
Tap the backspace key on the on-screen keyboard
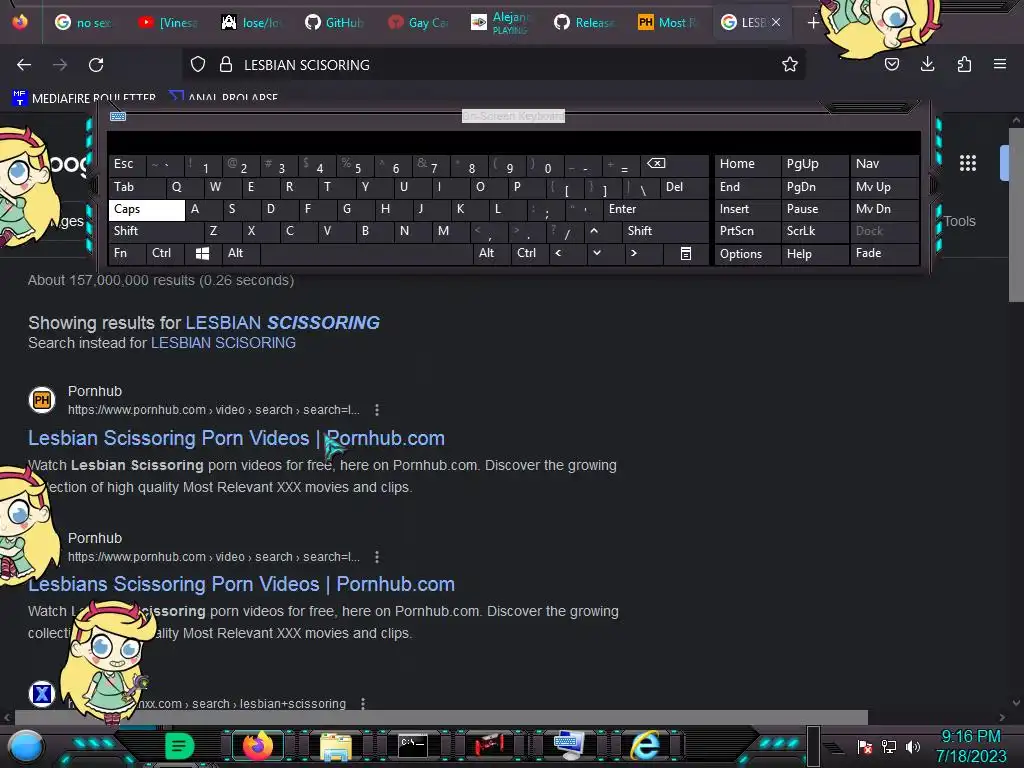tap(656, 164)
